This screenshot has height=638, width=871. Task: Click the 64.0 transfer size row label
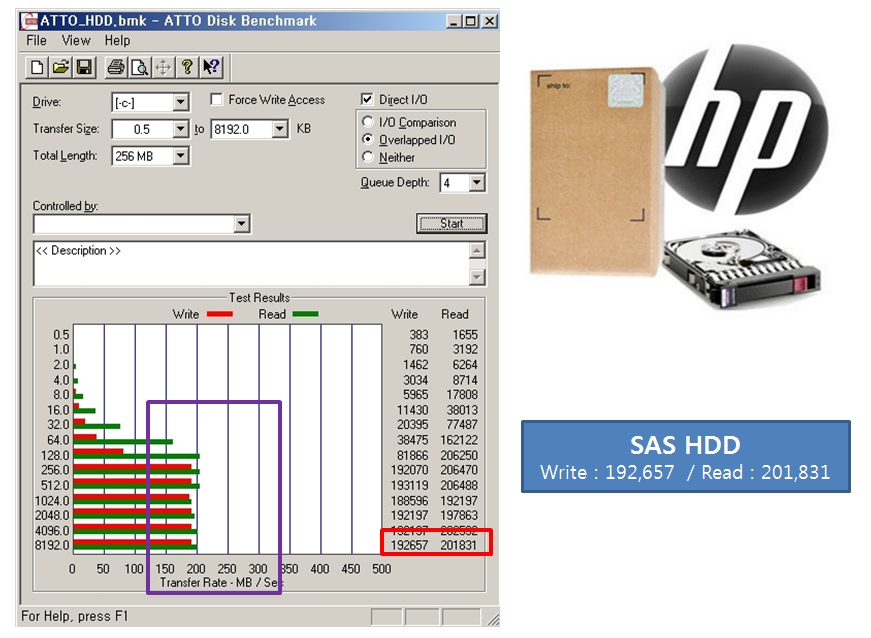58,440
